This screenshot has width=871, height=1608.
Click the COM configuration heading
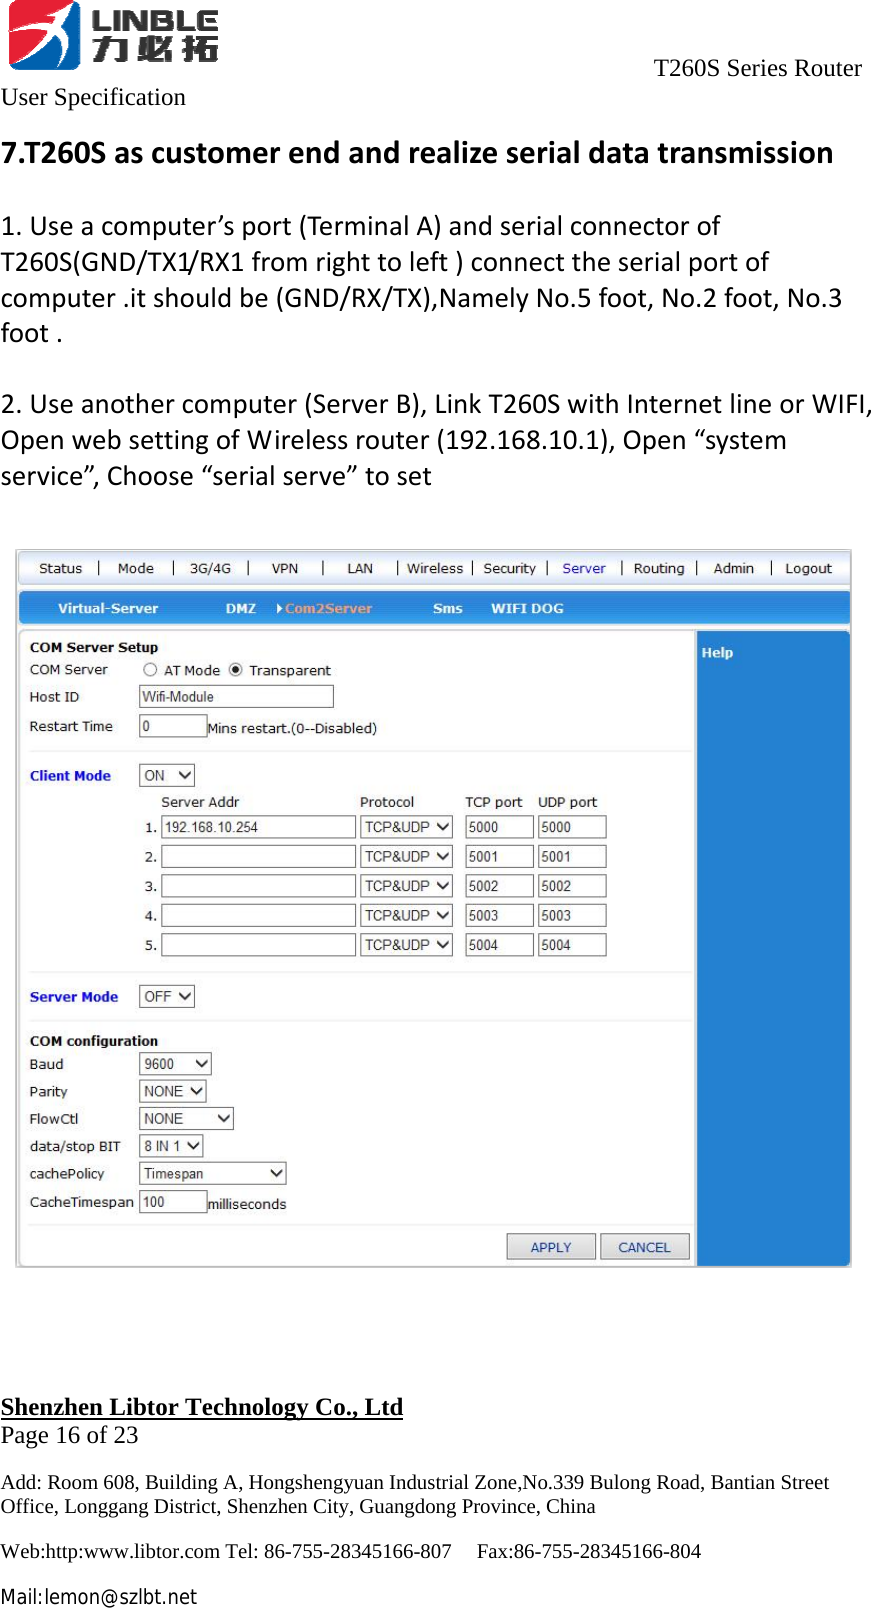pyautogui.click(x=94, y=1040)
